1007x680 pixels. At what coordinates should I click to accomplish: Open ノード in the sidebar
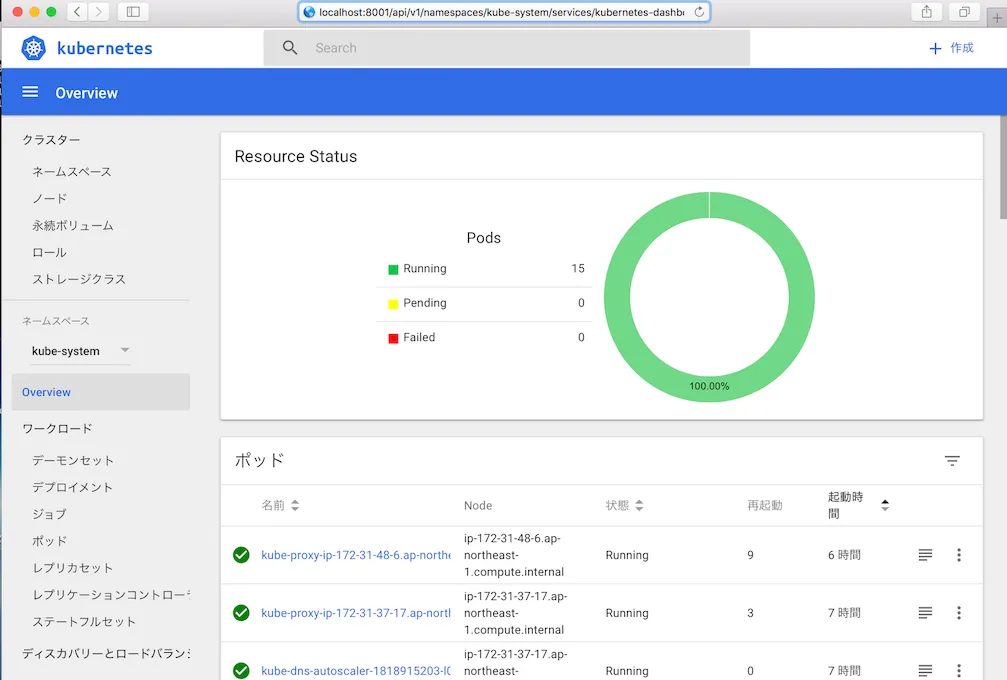pyautogui.click(x=49, y=198)
